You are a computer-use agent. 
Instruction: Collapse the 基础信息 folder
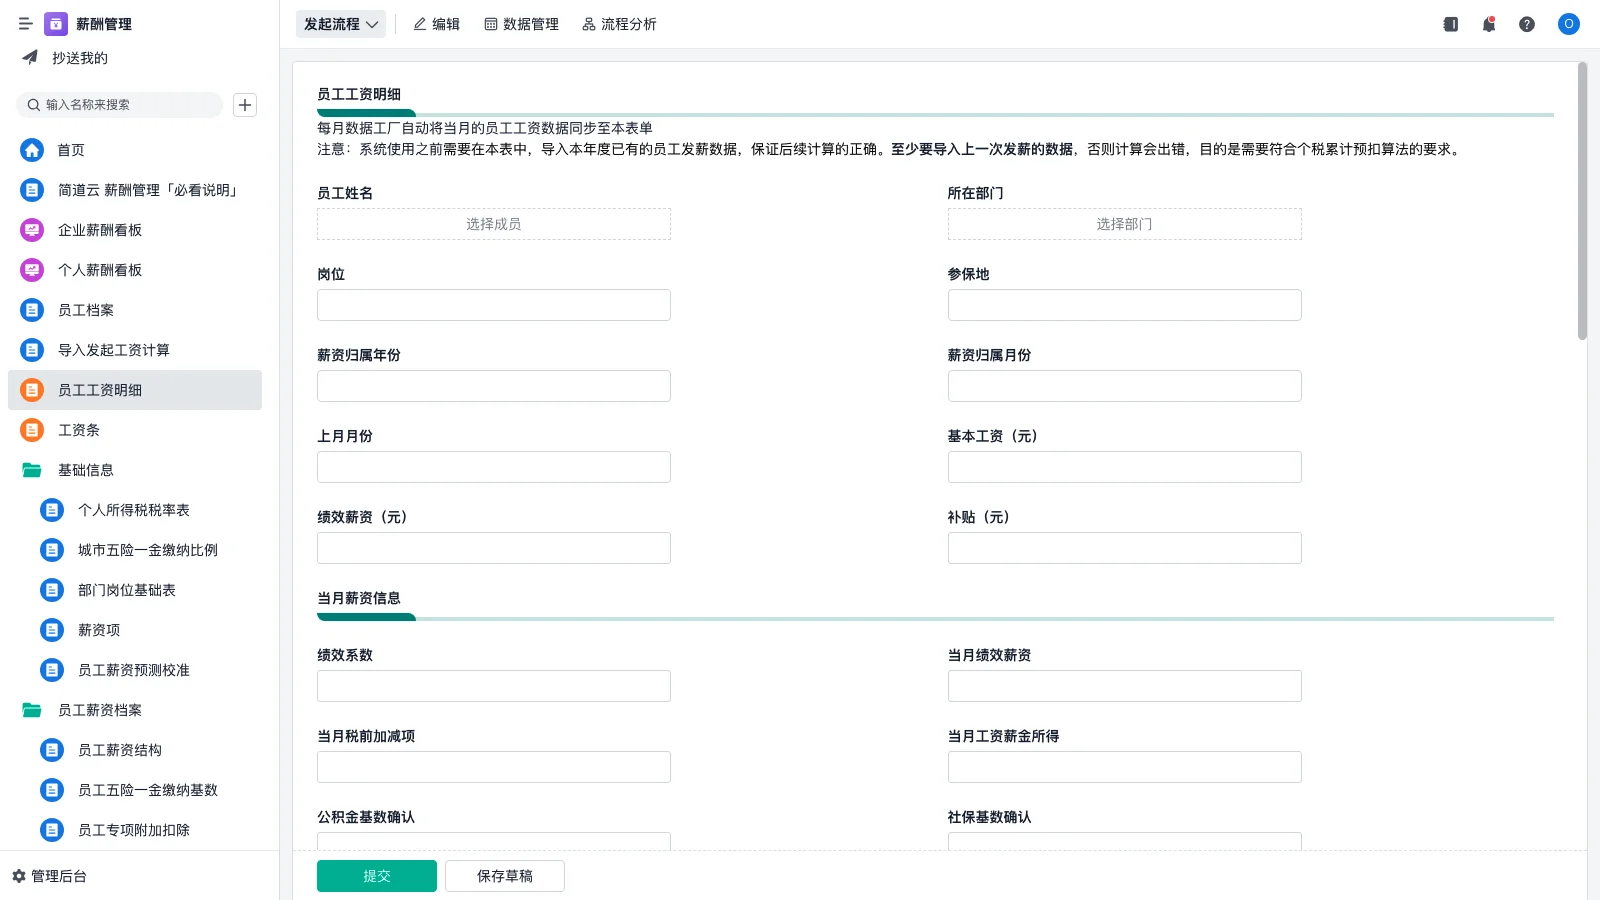[x=31, y=470]
